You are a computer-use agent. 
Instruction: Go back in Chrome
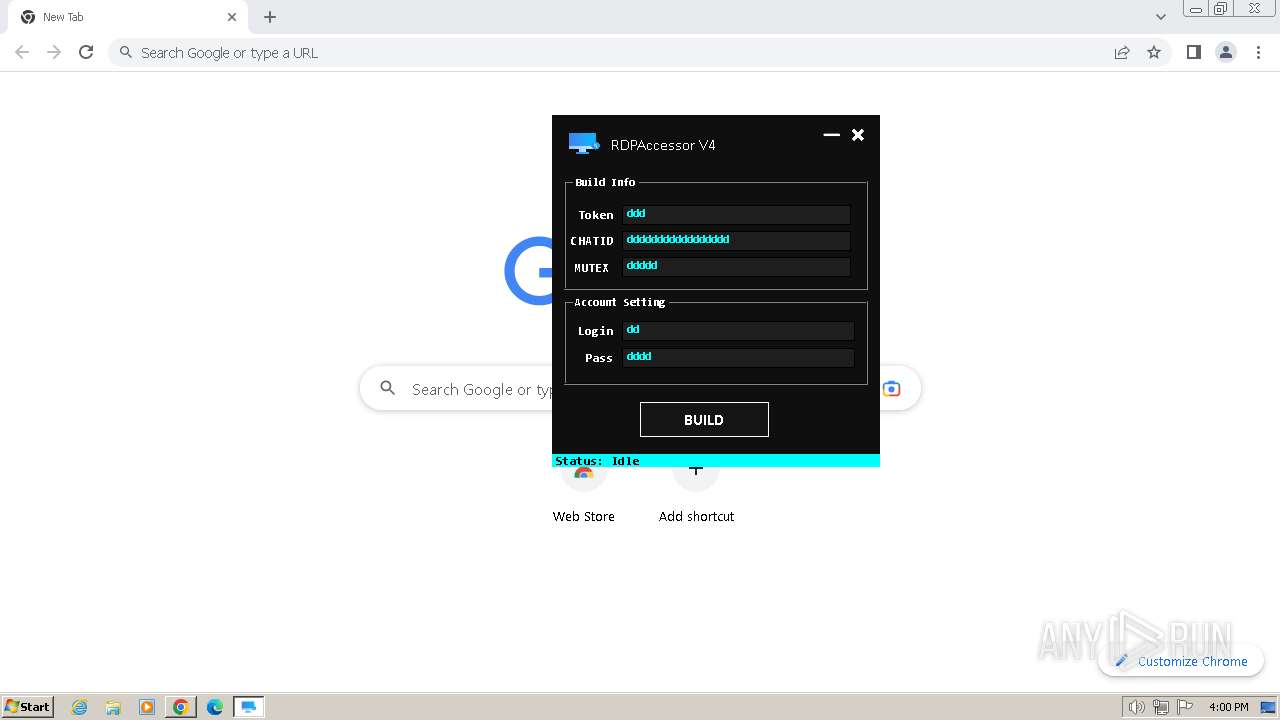tap(22, 52)
